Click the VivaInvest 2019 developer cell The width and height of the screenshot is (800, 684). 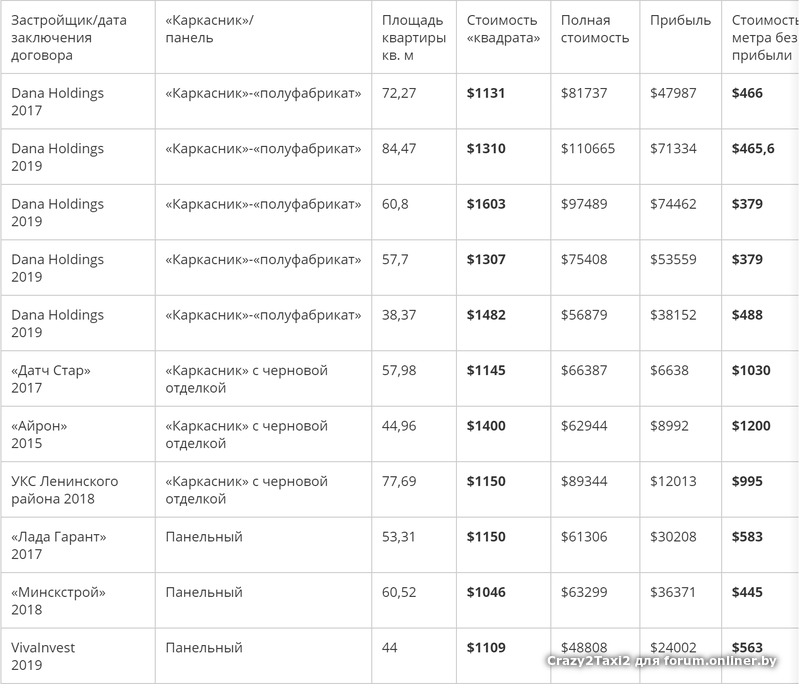coord(43,656)
